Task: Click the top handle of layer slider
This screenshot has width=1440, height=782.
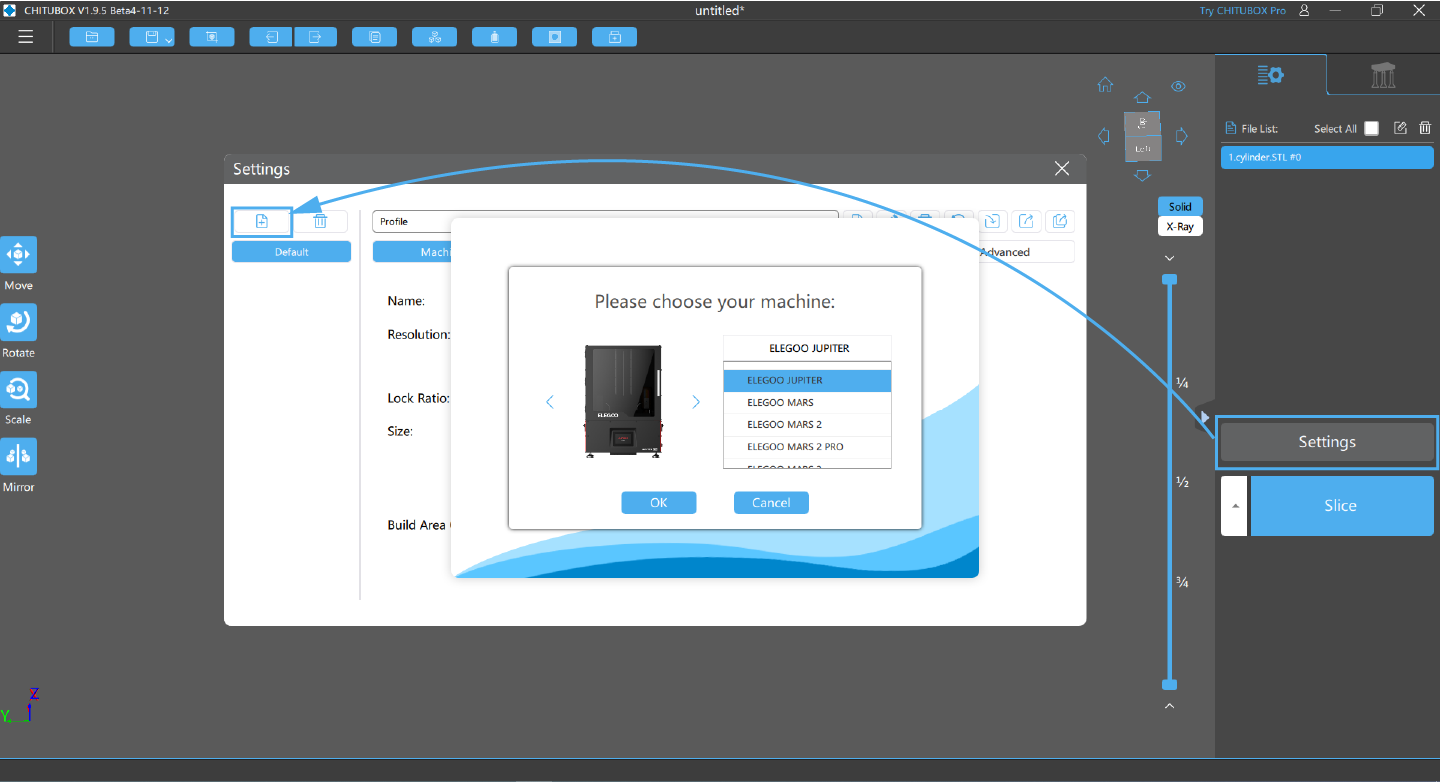Action: (x=1169, y=279)
